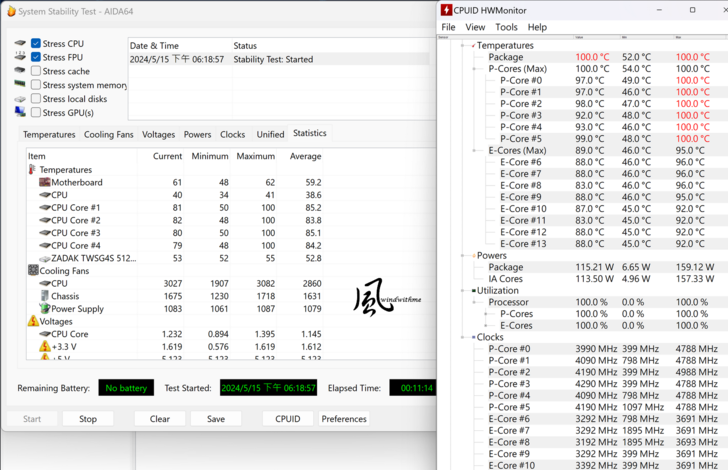Click the AIDA64 flame icon in title bar
The image size is (728, 470).
coord(12,10)
